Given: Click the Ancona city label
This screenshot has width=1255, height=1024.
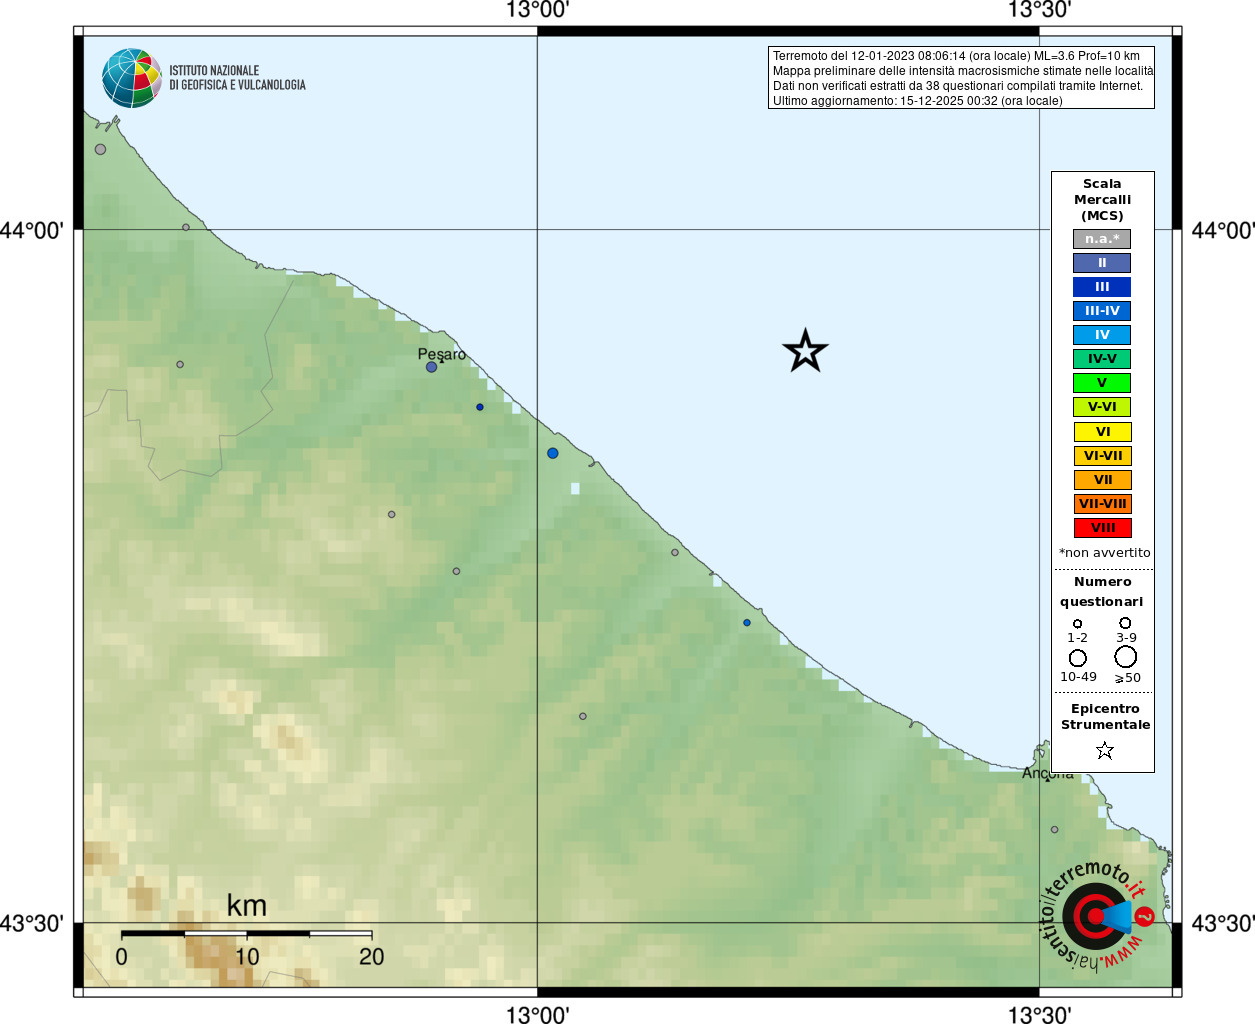Looking at the screenshot, I should [x=1048, y=773].
